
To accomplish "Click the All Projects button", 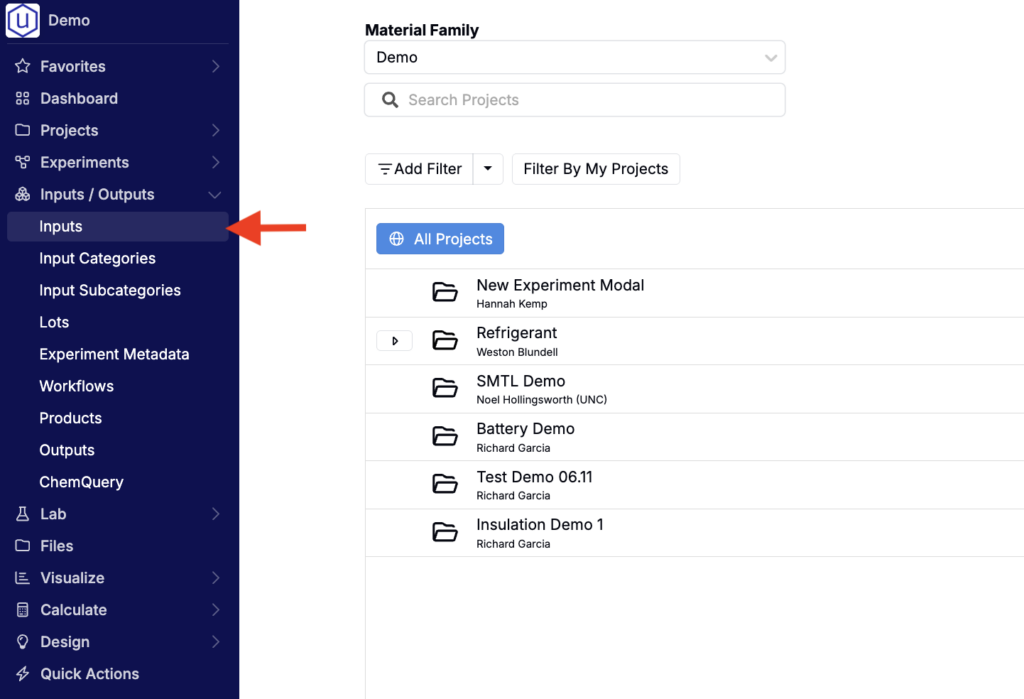I will tap(440, 239).
